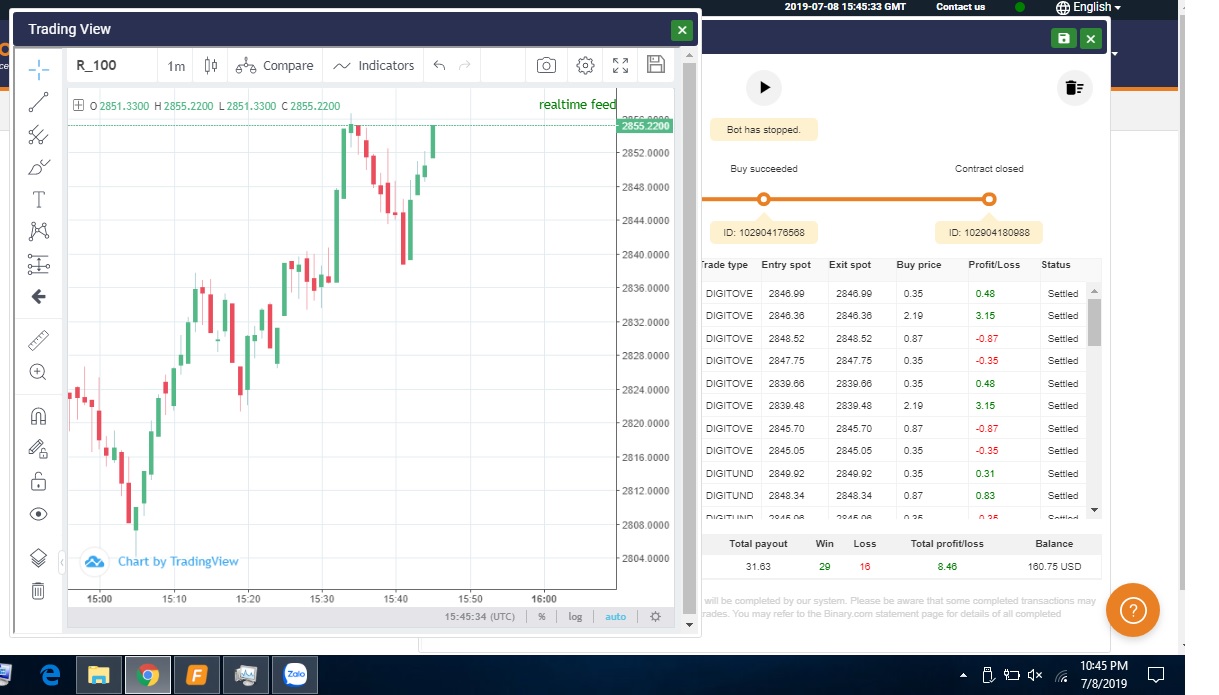Screen dimensions: 1219x695
Task: Click the chart snapshot camera icon
Action: tap(546, 66)
